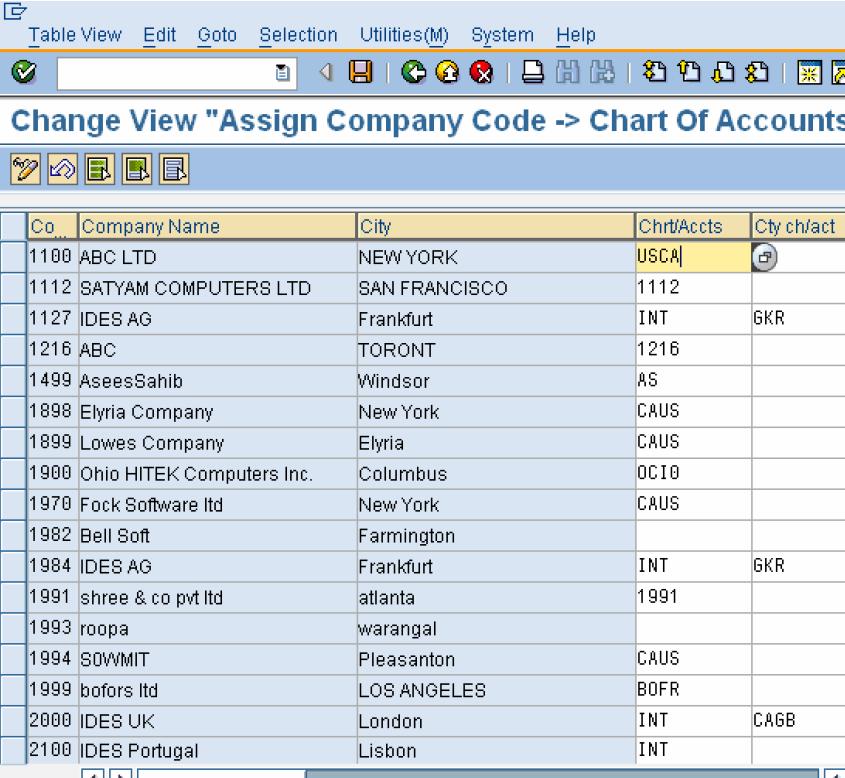Click the Co column header
The width and height of the screenshot is (845, 778).
(53, 226)
